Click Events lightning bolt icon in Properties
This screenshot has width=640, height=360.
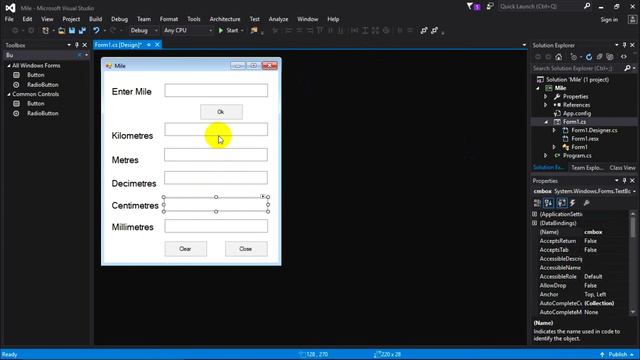(x=573, y=203)
